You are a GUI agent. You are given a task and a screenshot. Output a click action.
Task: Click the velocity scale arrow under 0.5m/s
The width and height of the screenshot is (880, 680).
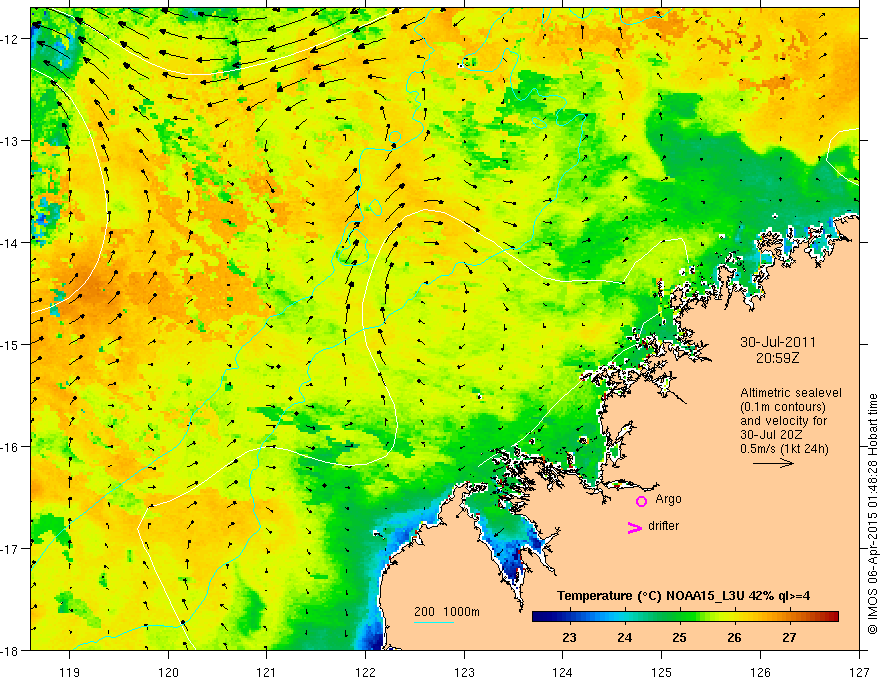coord(773,463)
